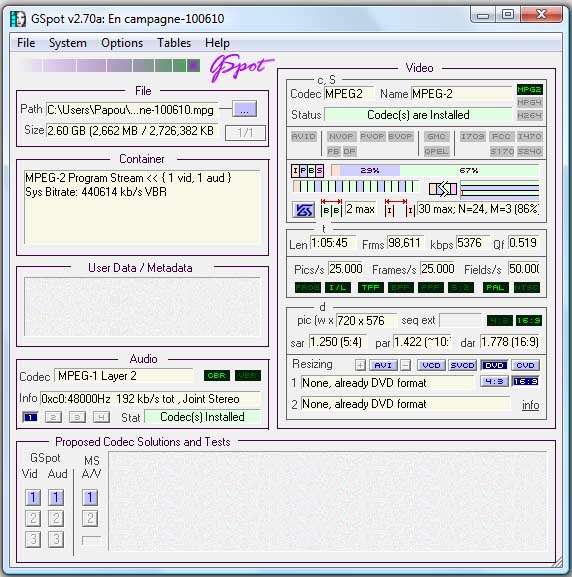
Task: Click the 16:9 aspect indicator beside seq ext
Action: 528,321
